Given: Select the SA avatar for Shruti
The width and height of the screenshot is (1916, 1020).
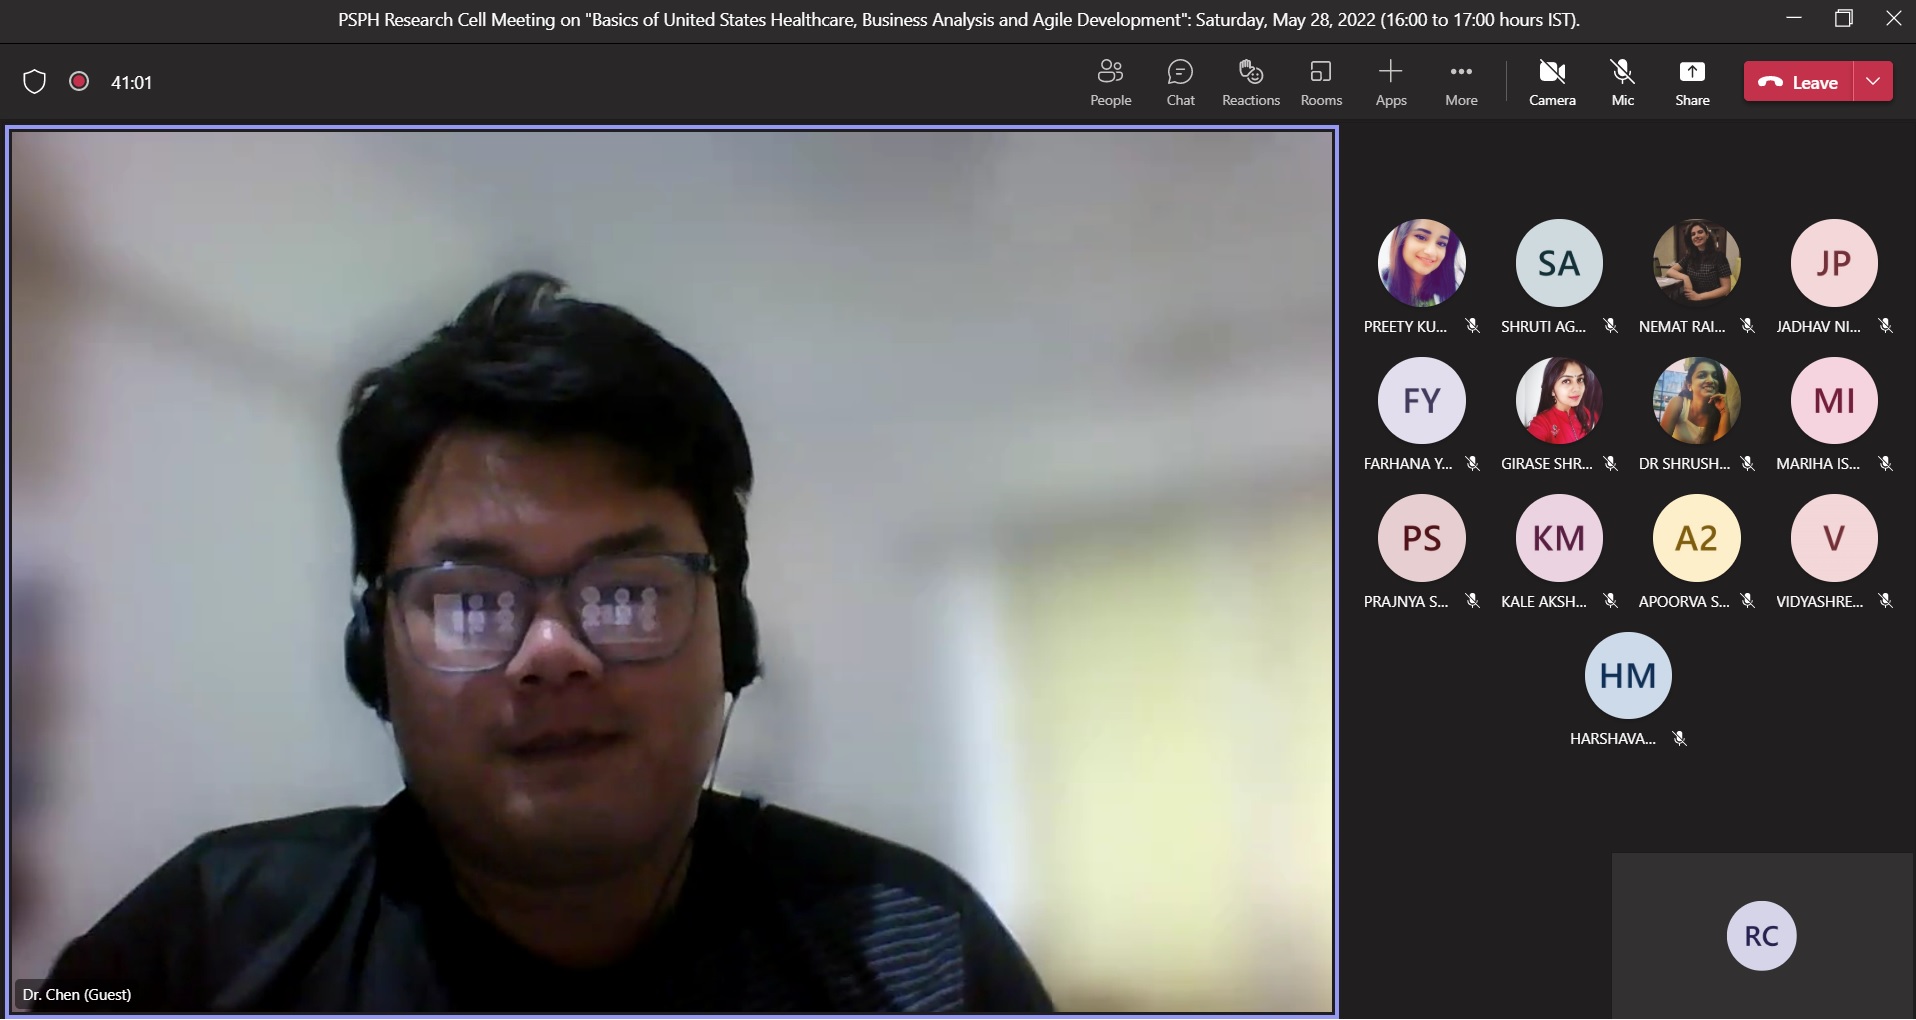Looking at the screenshot, I should (1559, 263).
